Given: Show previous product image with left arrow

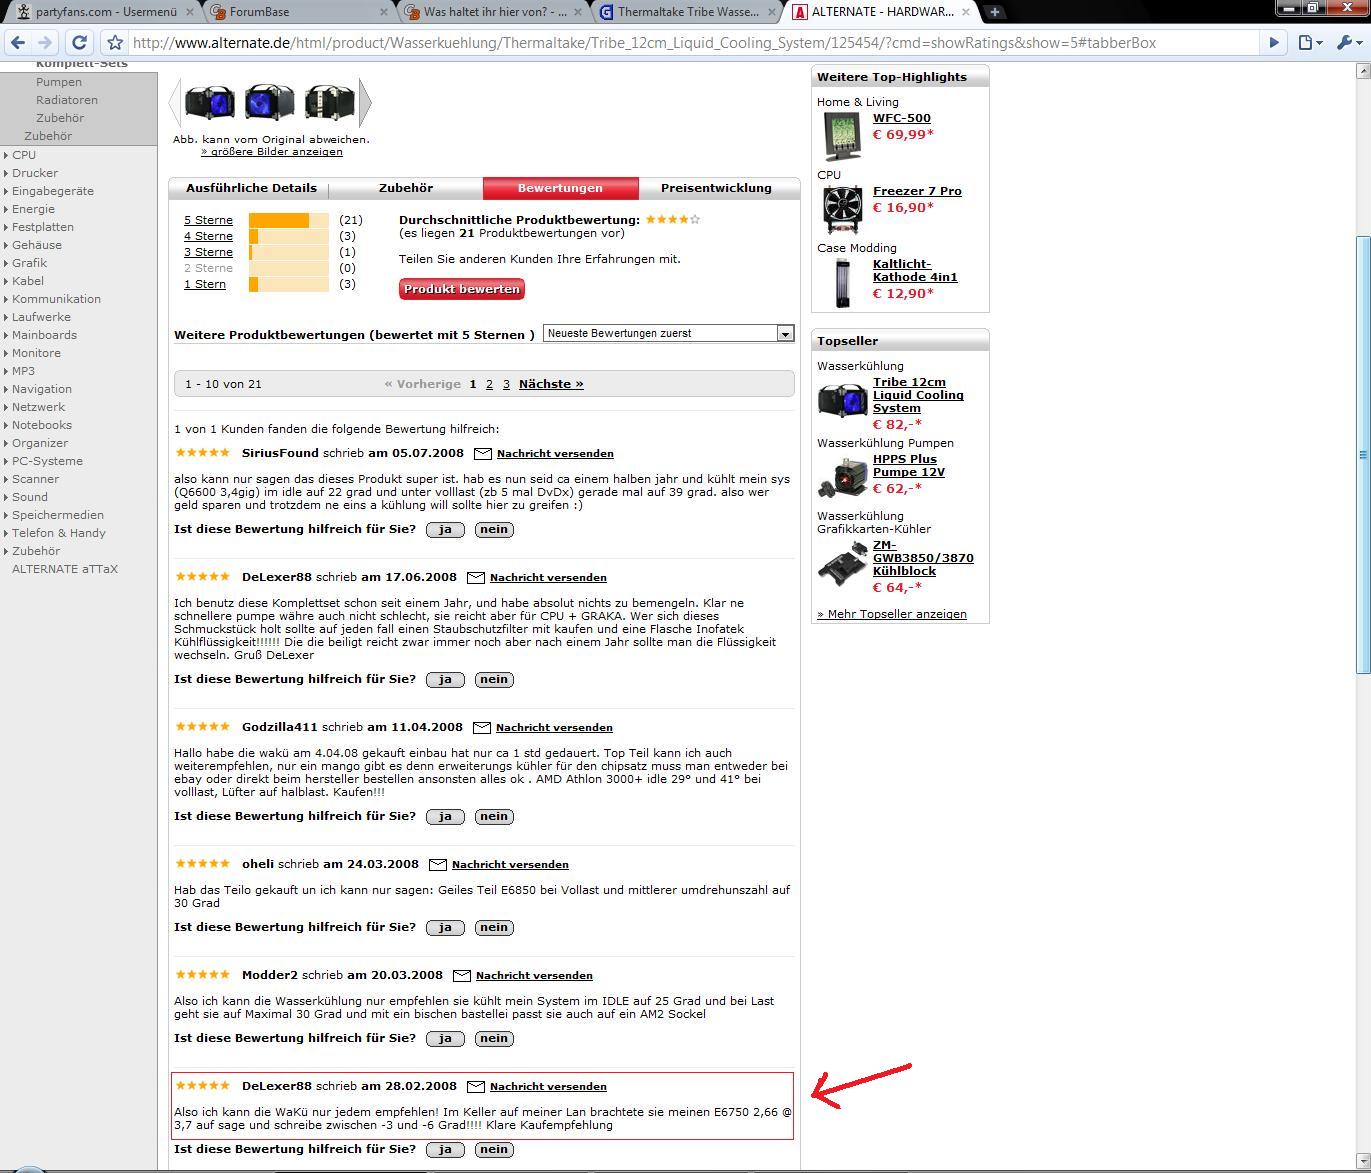Looking at the screenshot, I should coord(175,101).
